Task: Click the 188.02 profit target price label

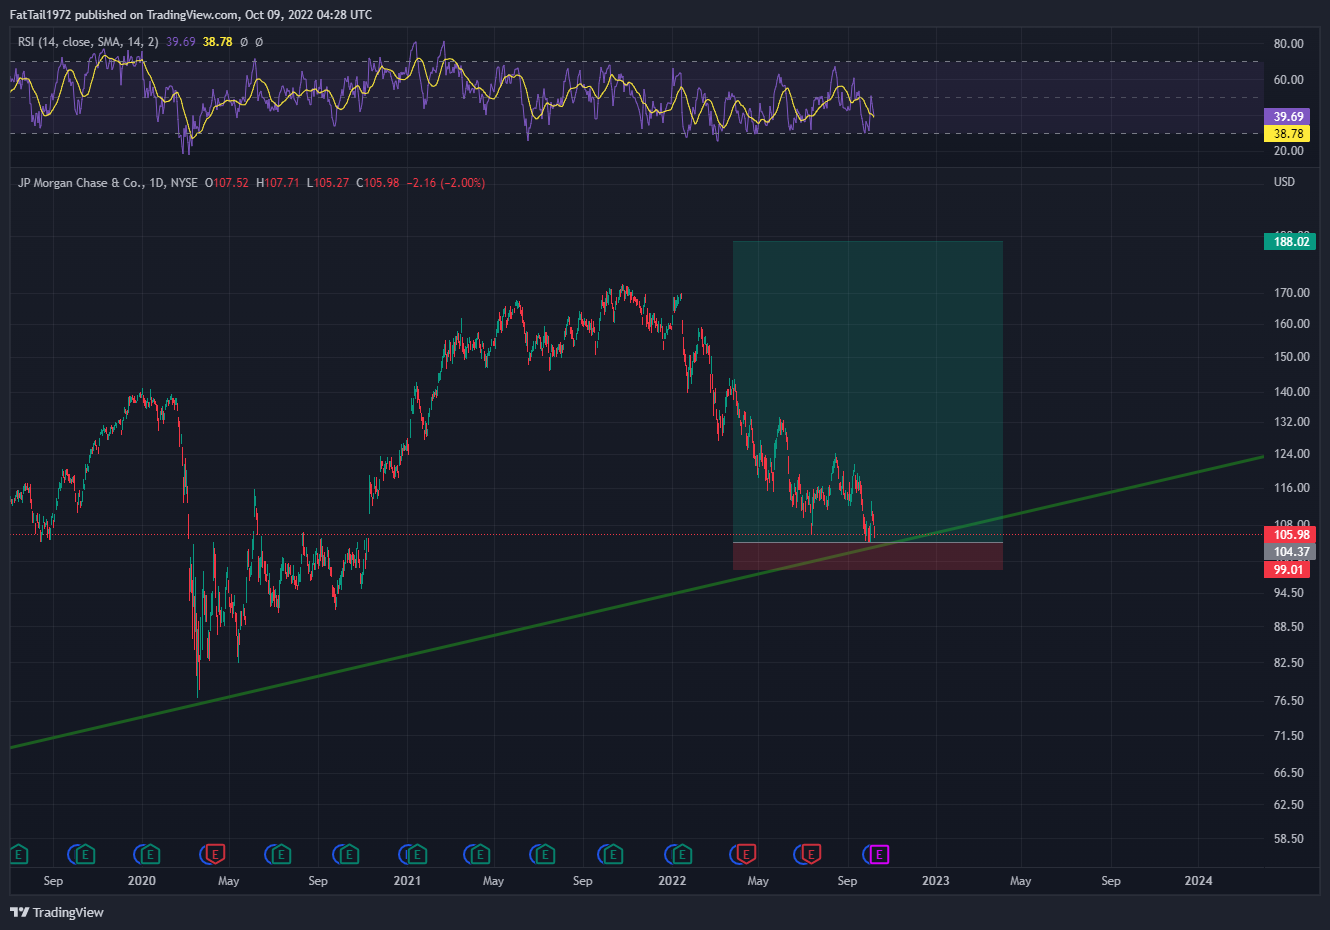Action: (x=1291, y=241)
